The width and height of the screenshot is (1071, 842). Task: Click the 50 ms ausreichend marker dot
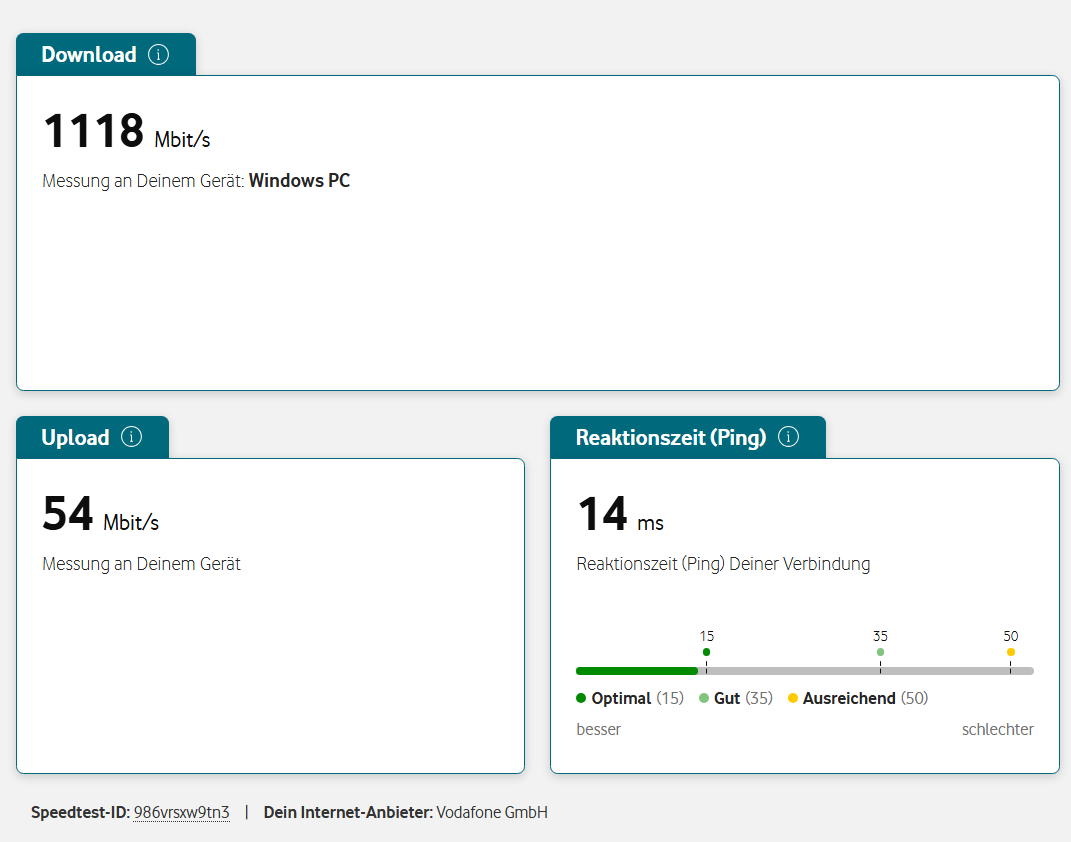click(1011, 652)
